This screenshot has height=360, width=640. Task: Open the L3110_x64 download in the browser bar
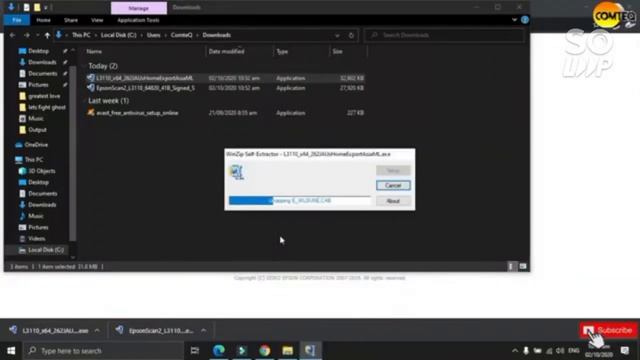click(x=49, y=331)
